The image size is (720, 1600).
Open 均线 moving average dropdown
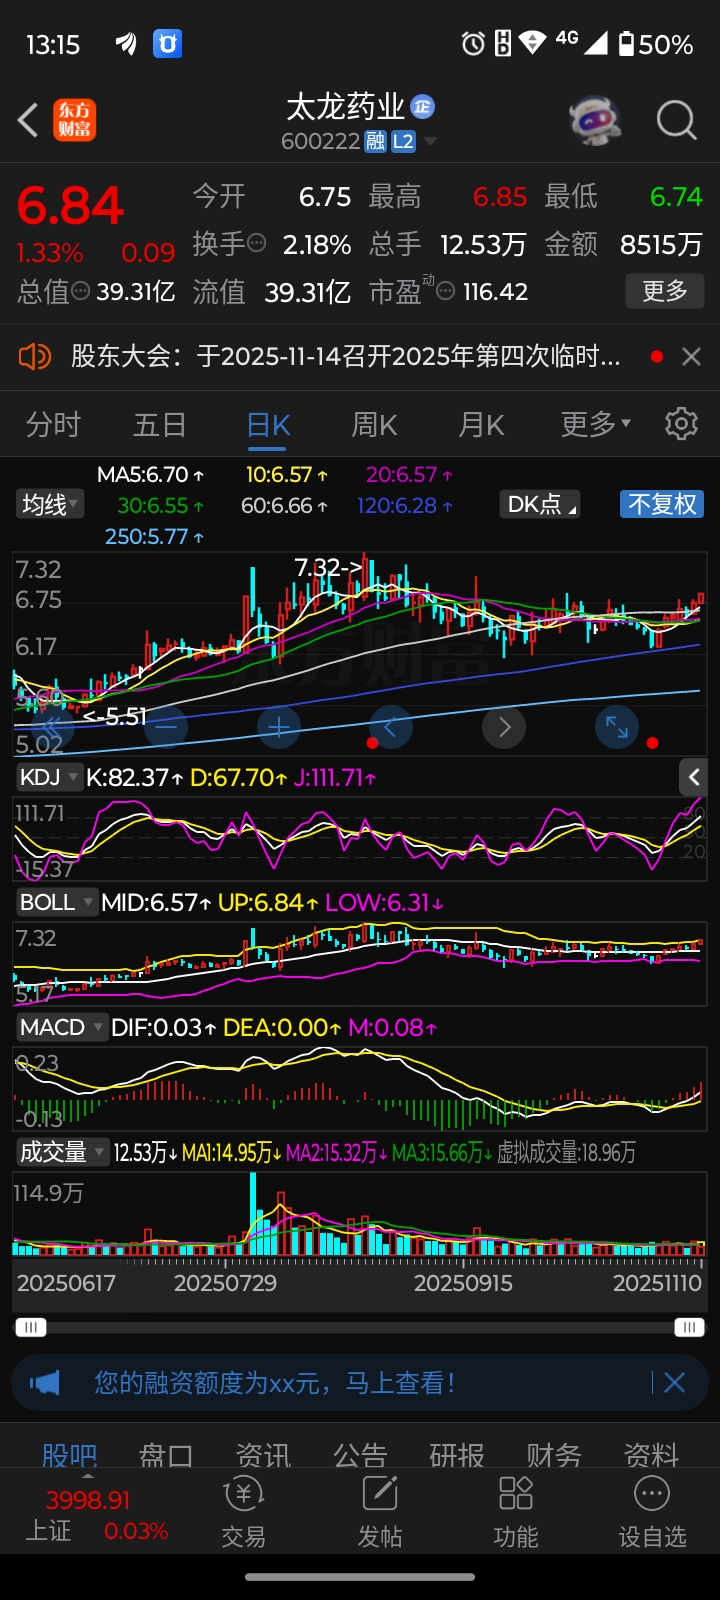pyautogui.click(x=50, y=504)
